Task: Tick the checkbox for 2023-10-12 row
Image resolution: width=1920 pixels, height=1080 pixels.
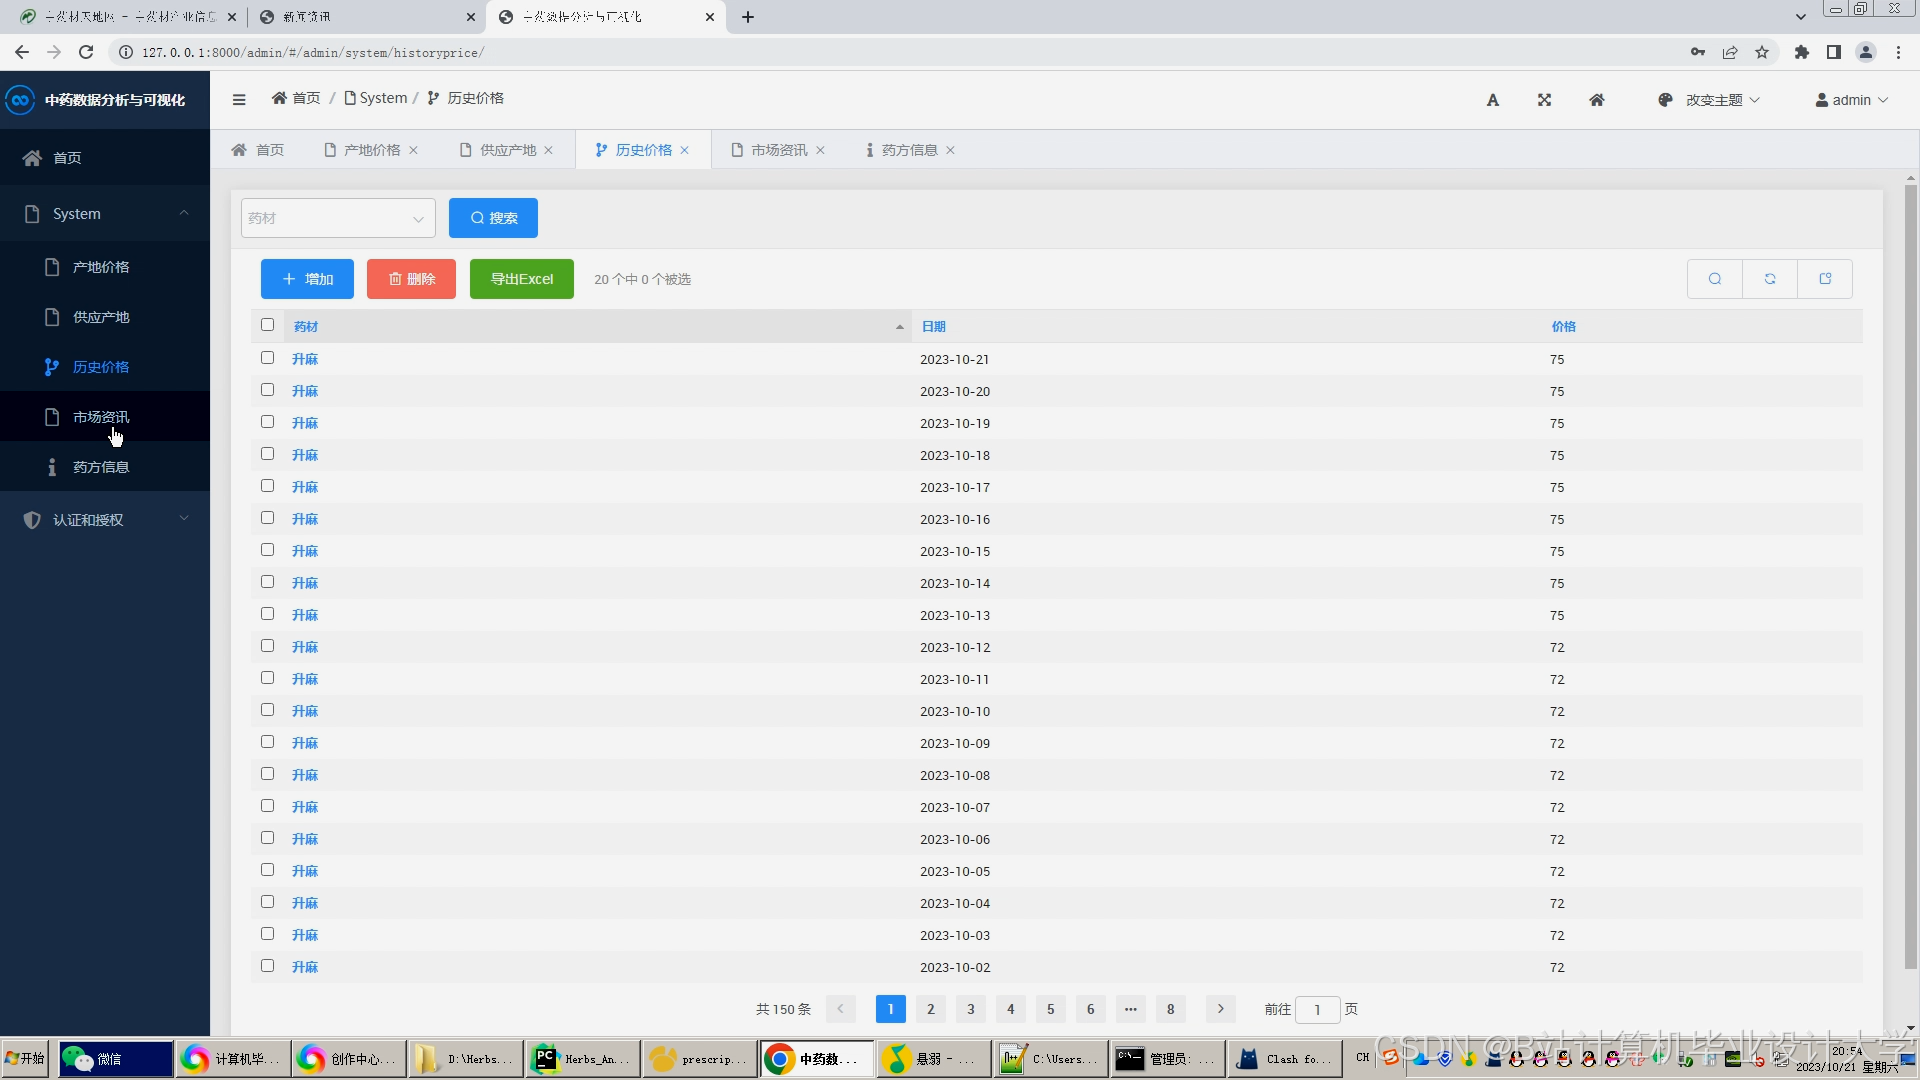Action: [x=267, y=646]
